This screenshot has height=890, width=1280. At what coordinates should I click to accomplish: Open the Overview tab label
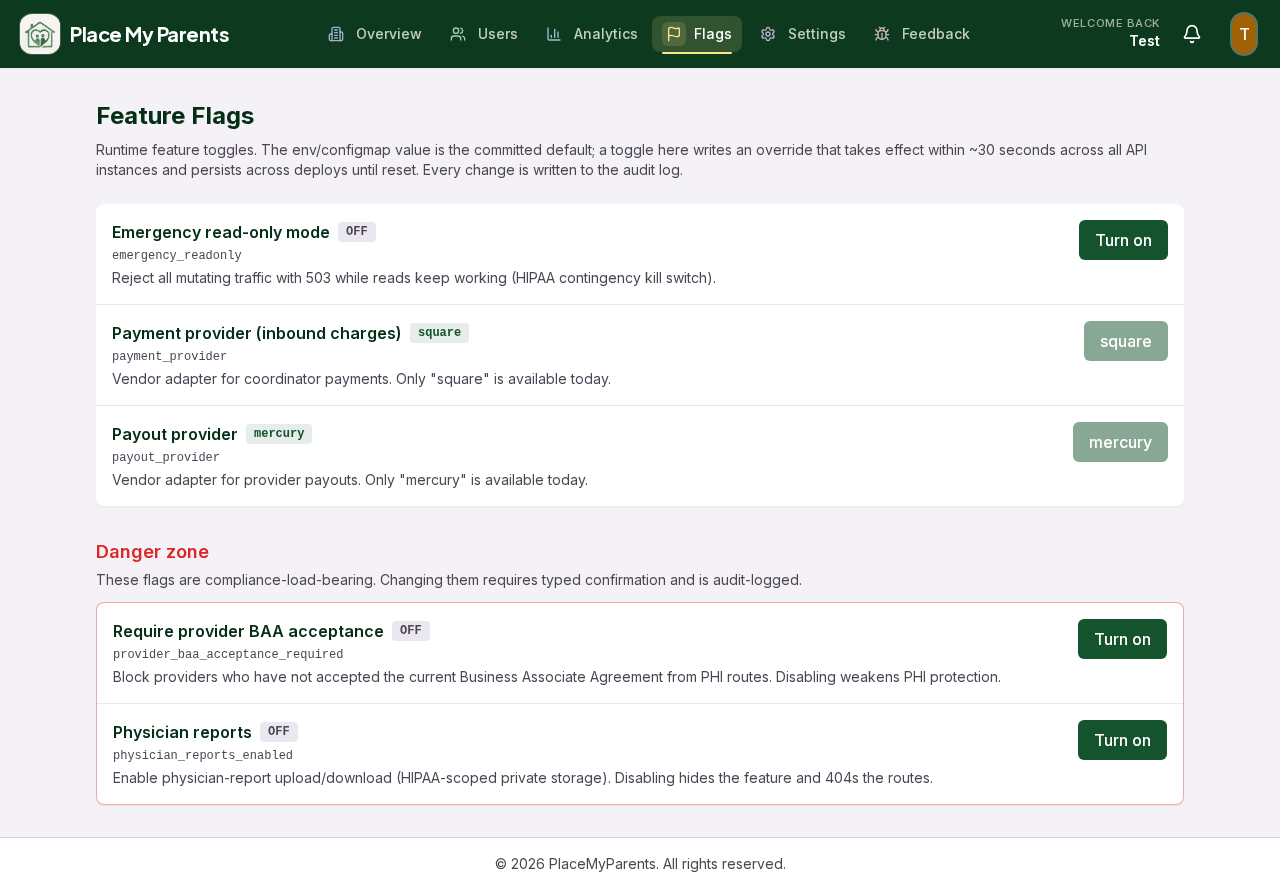click(389, 34)
